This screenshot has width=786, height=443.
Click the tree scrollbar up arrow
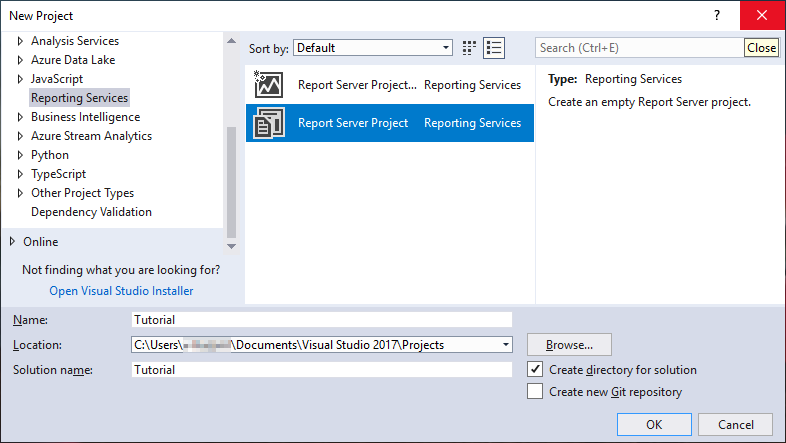click(231, 41)
